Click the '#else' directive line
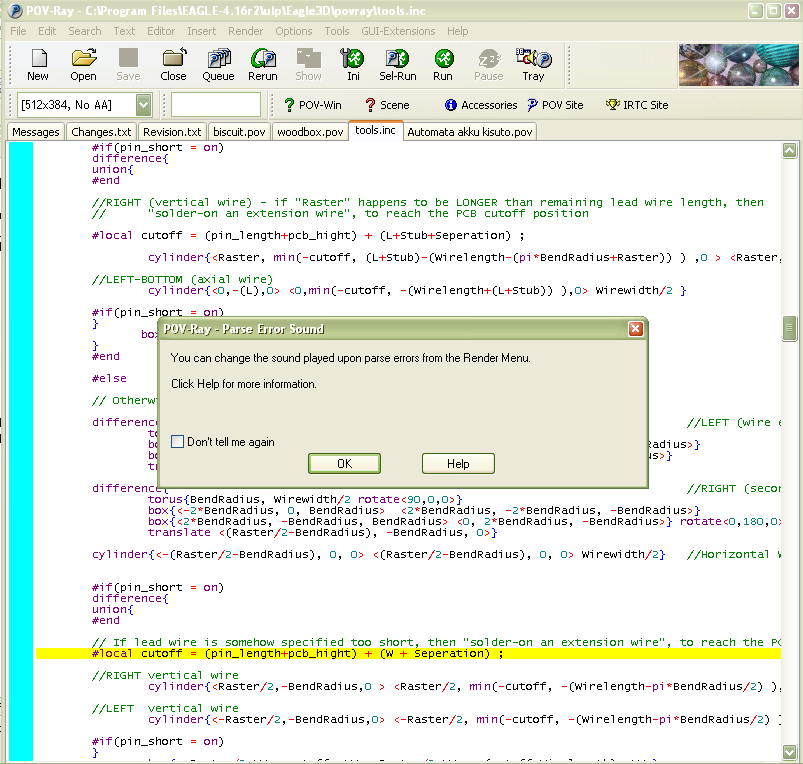 109,378
